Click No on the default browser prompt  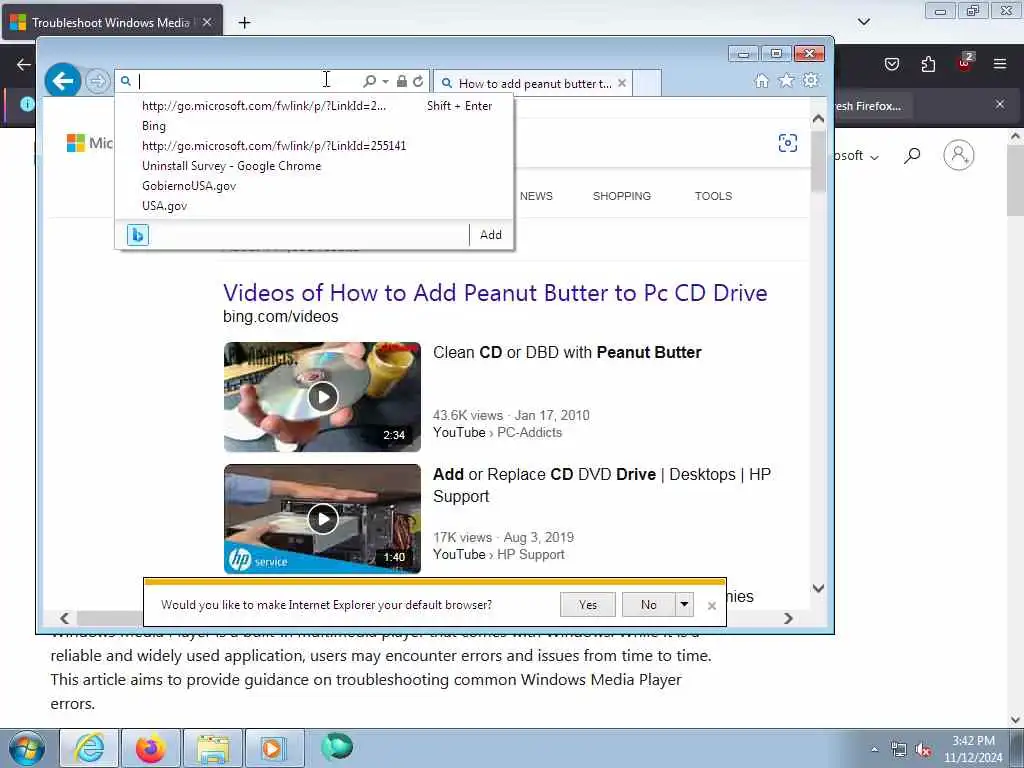tap(648, 605)
